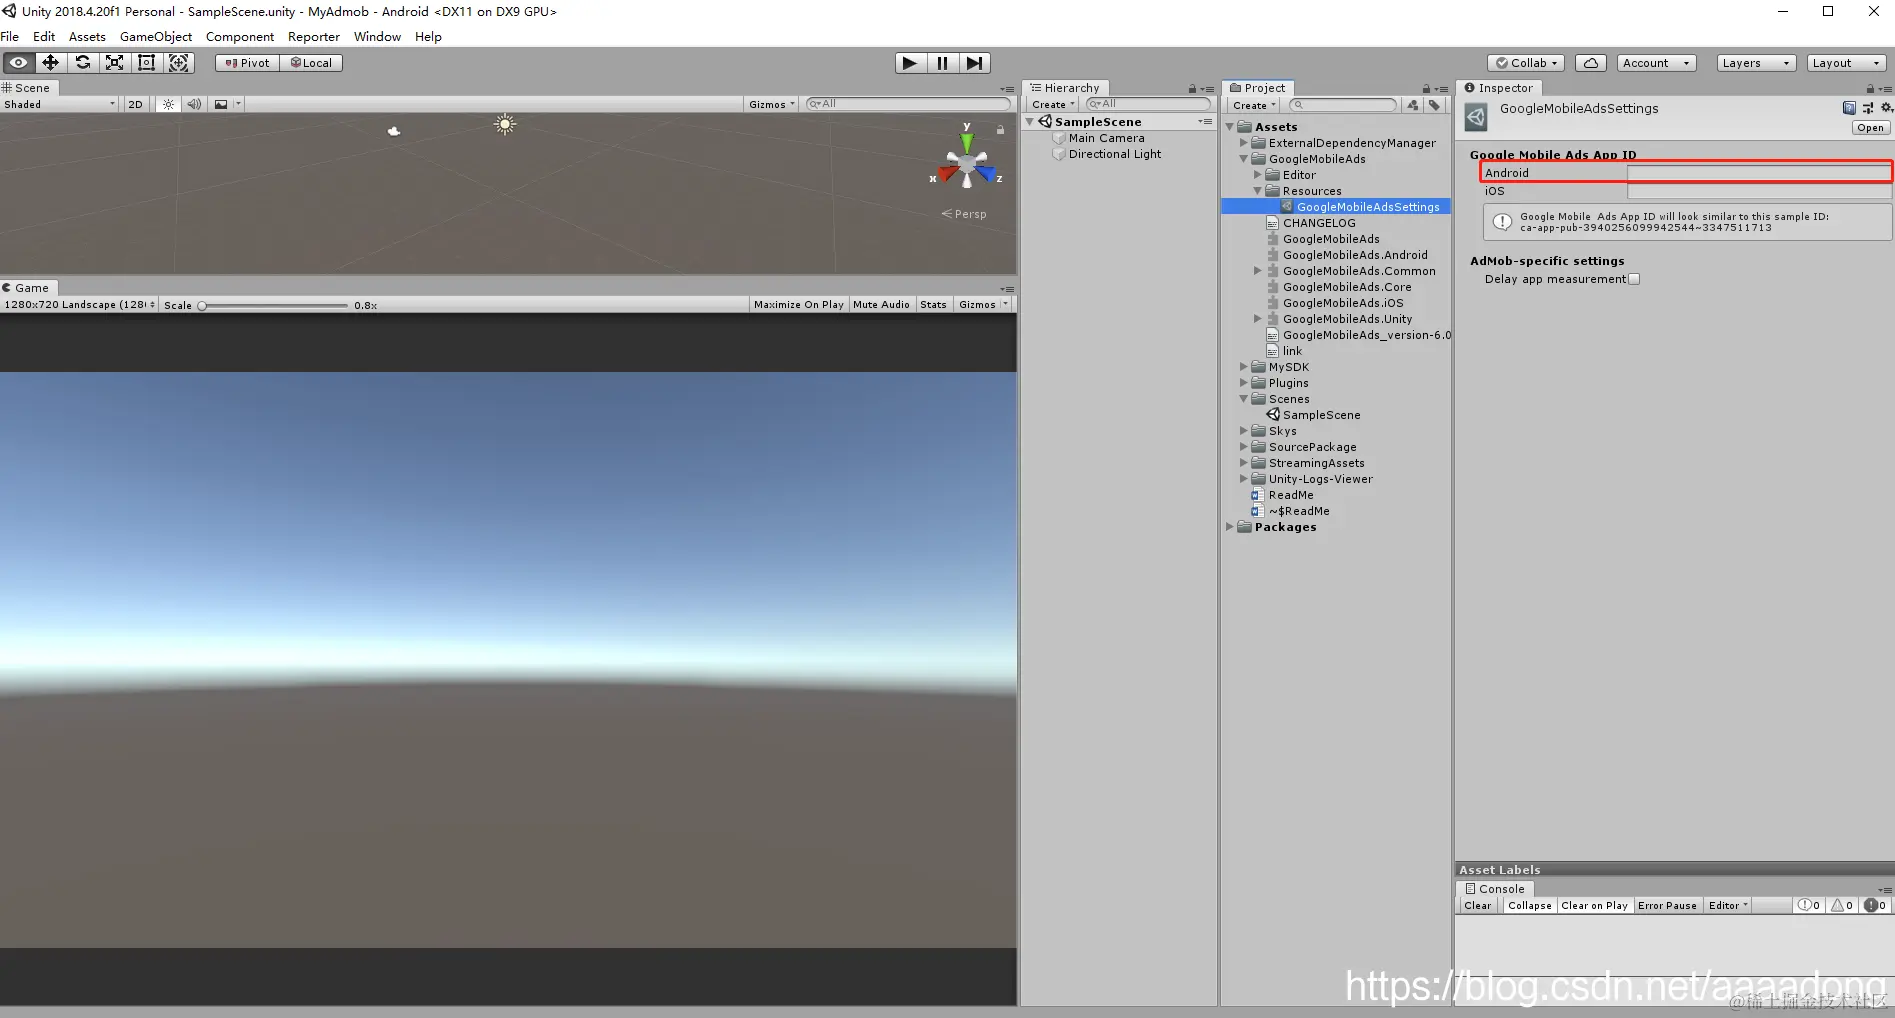
Task: Open the Layout dropdown
Action: (x=1847, y=63)
